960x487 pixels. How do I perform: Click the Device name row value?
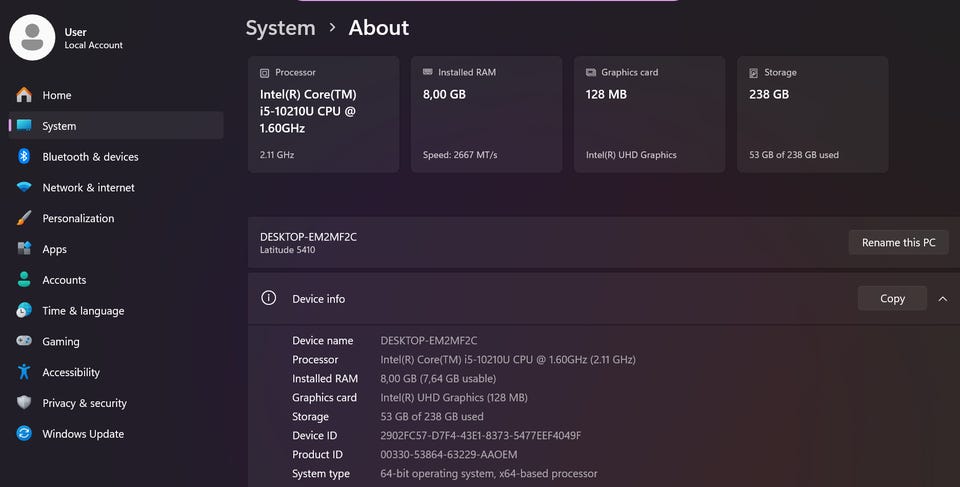point(429,341)
